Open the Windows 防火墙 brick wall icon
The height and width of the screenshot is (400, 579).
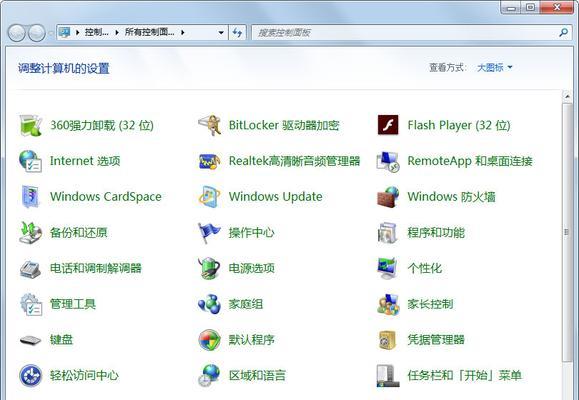point(388,196)
